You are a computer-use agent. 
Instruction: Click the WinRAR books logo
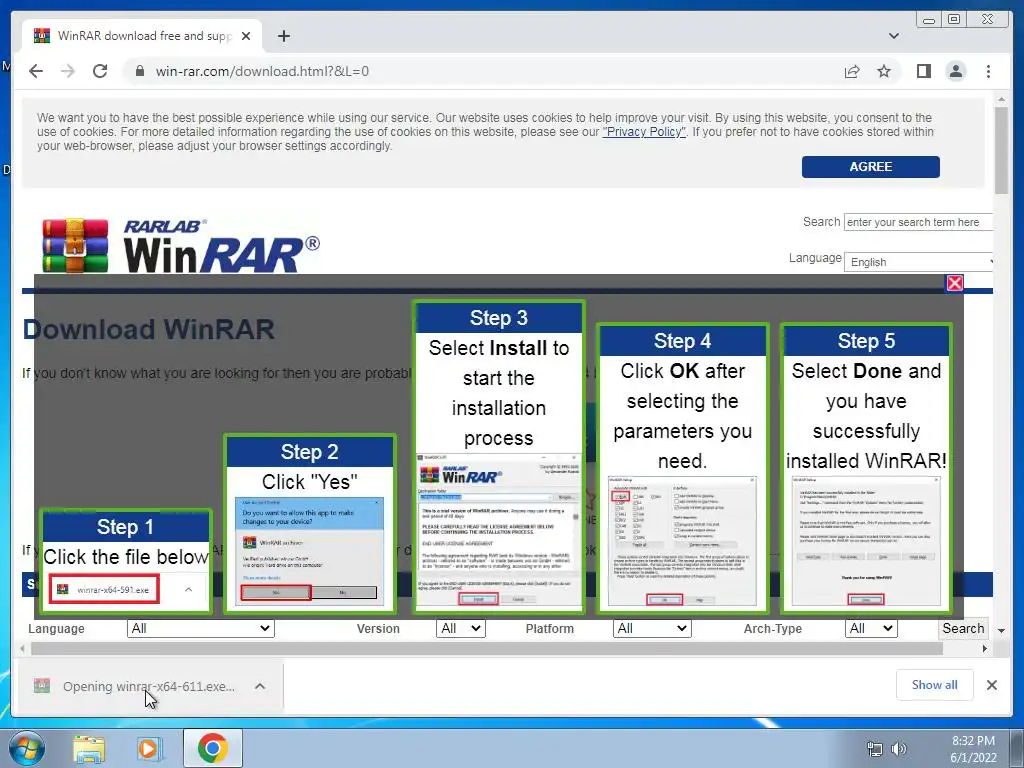tap(75, 246)
